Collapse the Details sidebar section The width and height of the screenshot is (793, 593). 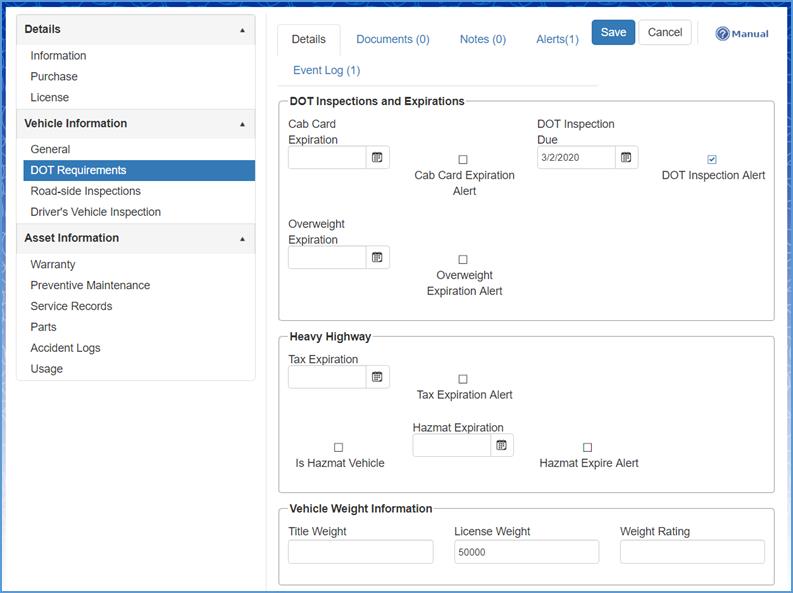click(242, 31)
